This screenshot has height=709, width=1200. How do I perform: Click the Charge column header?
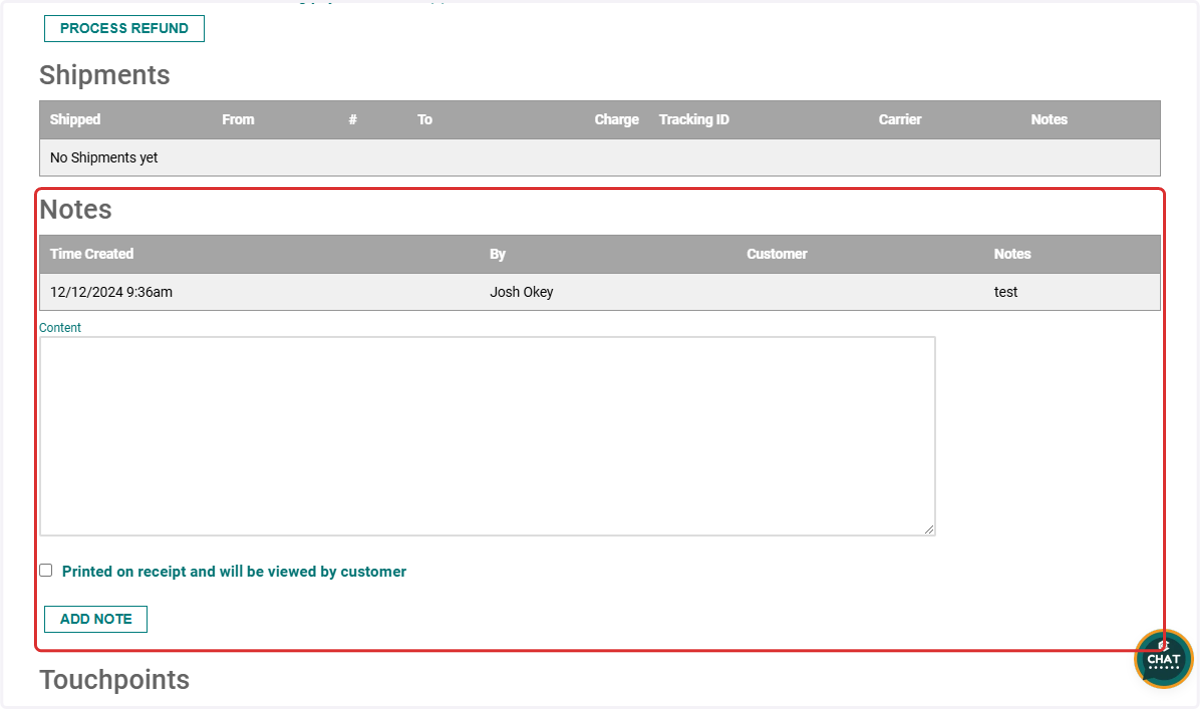pyautogui.click(x=617, y=119)
